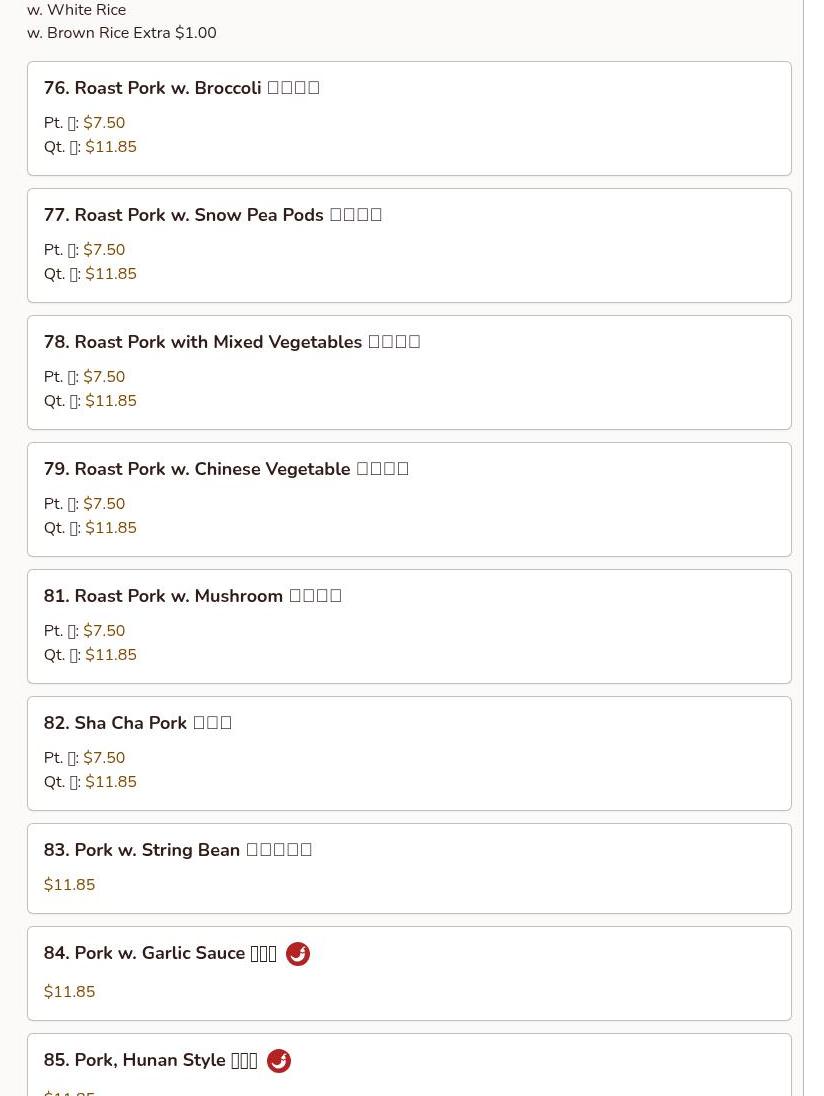
Task: Click $11.85 price under Pork w. String Bean
Action: [69, 885]
